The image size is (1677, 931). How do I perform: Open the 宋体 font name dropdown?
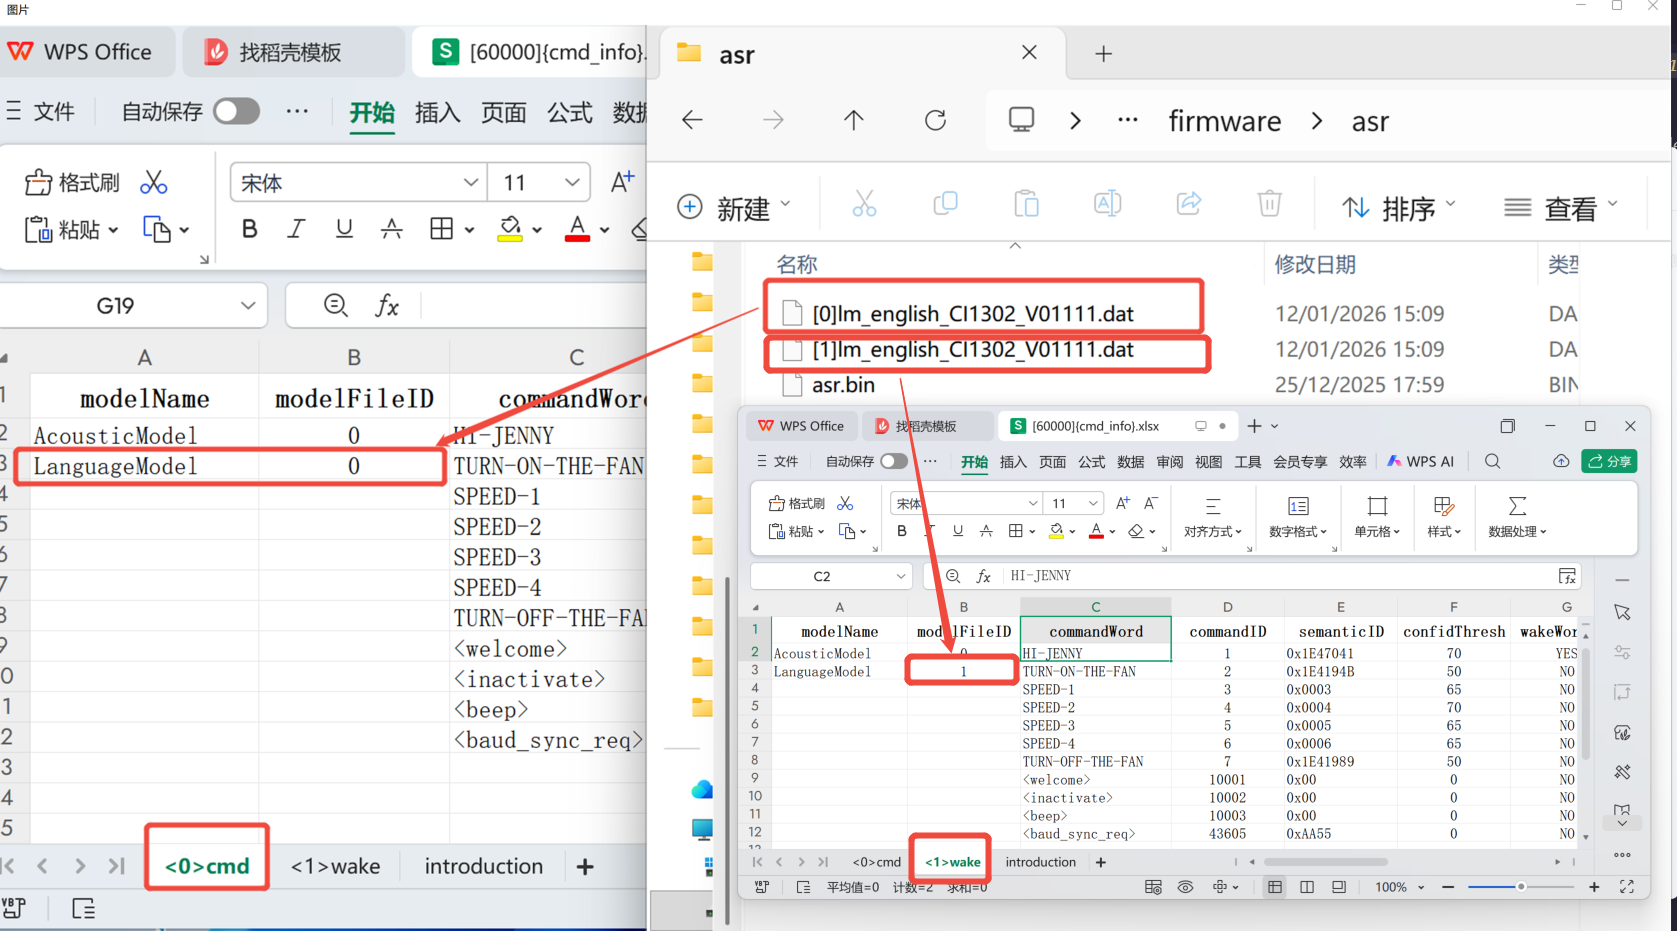[470, 183]
